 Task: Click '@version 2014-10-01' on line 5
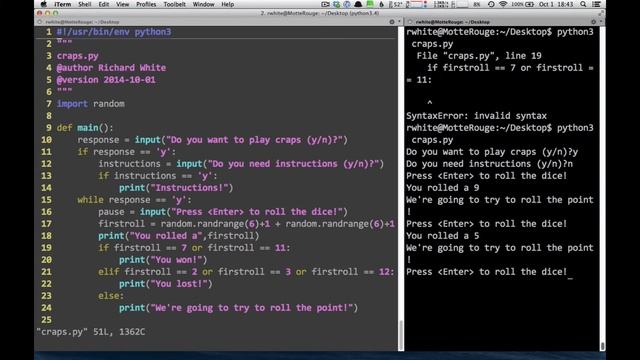coord(106,80)
